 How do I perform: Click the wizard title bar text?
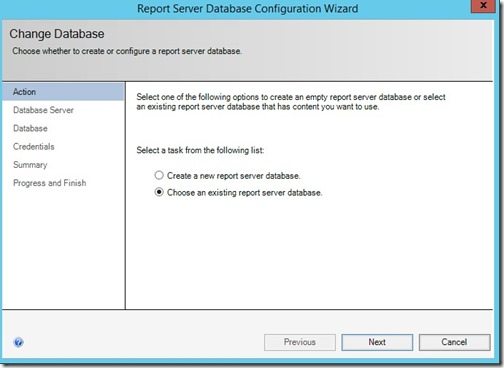point(247,8)
